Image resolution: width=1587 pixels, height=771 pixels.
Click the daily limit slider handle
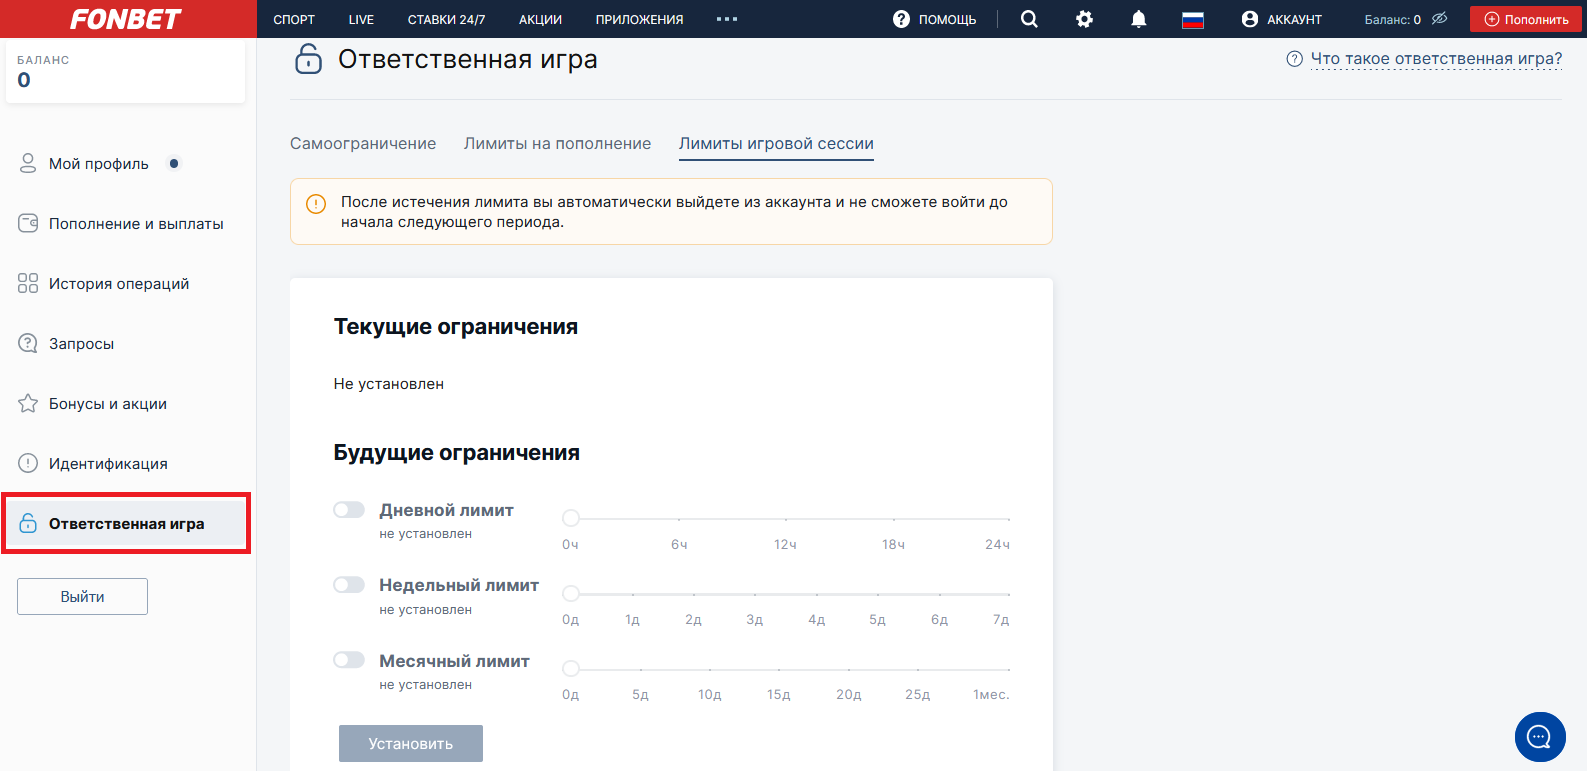(x=571, y=518)
